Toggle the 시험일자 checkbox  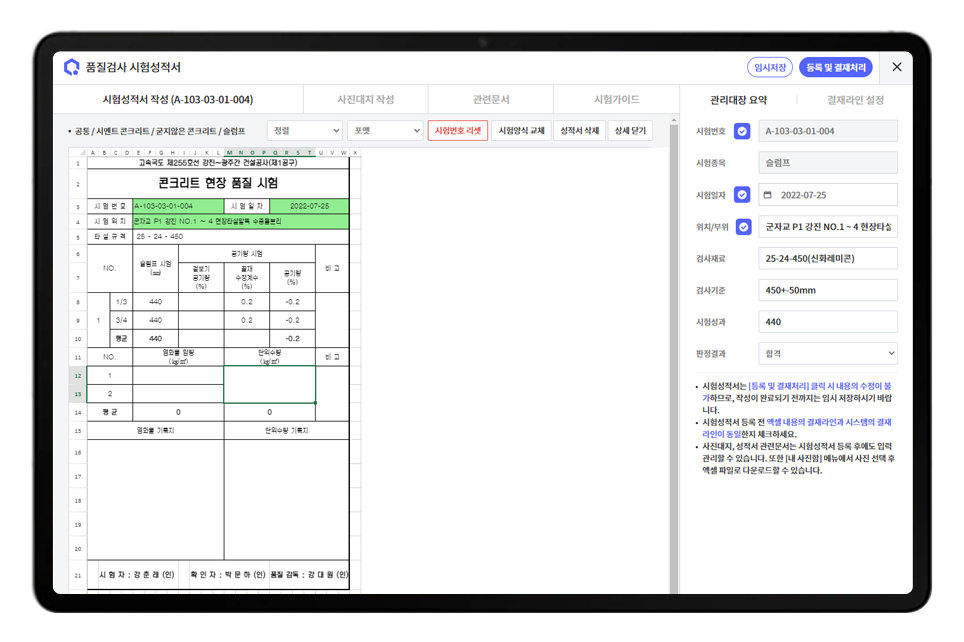tap(742, 195)
